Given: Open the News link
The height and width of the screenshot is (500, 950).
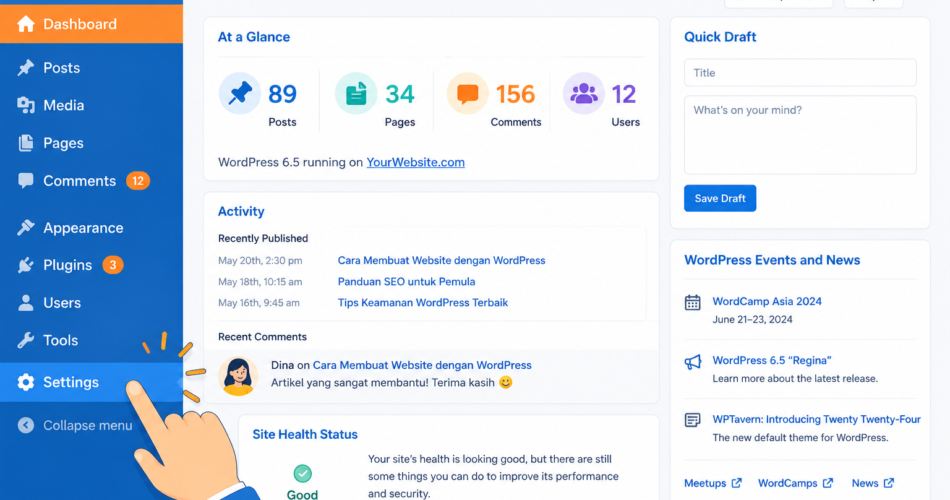Looking at the screenshot, I should coord(865,483).
